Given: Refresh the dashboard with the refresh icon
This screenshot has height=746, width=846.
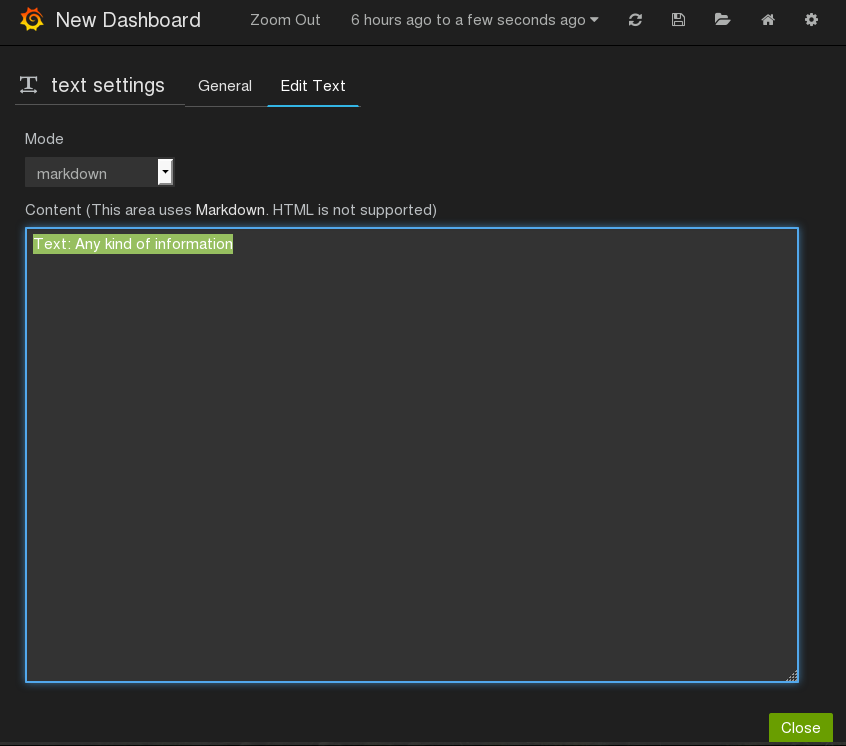Looking at the screenshot, I should pos(635,20).
